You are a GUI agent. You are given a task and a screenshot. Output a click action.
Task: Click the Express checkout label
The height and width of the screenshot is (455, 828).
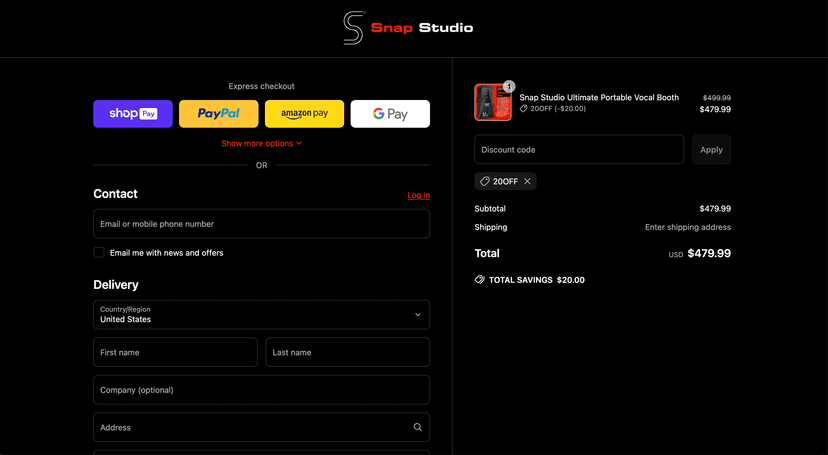click(261, 86)
